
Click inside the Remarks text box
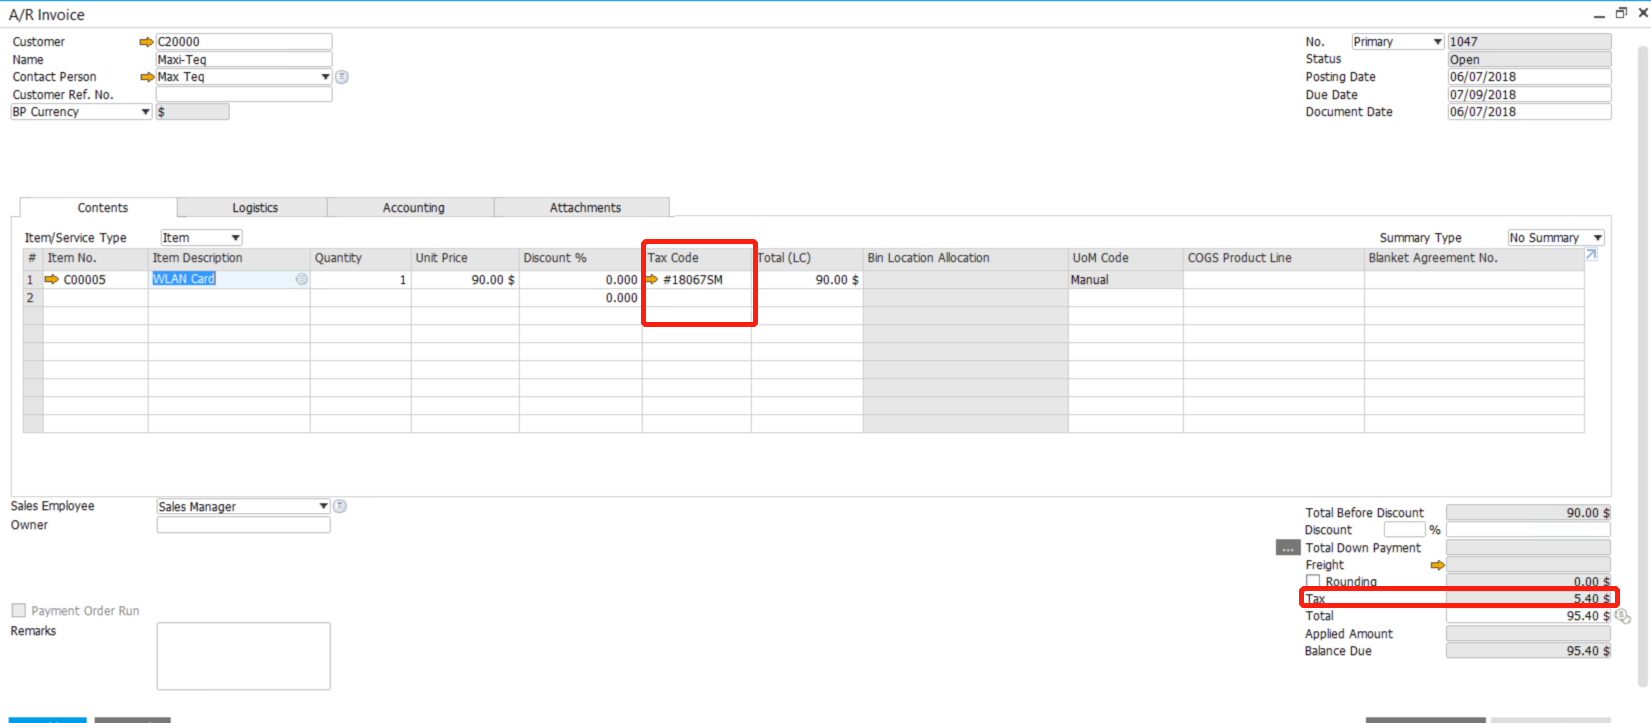pyautogui.click(x=243, y=656)
